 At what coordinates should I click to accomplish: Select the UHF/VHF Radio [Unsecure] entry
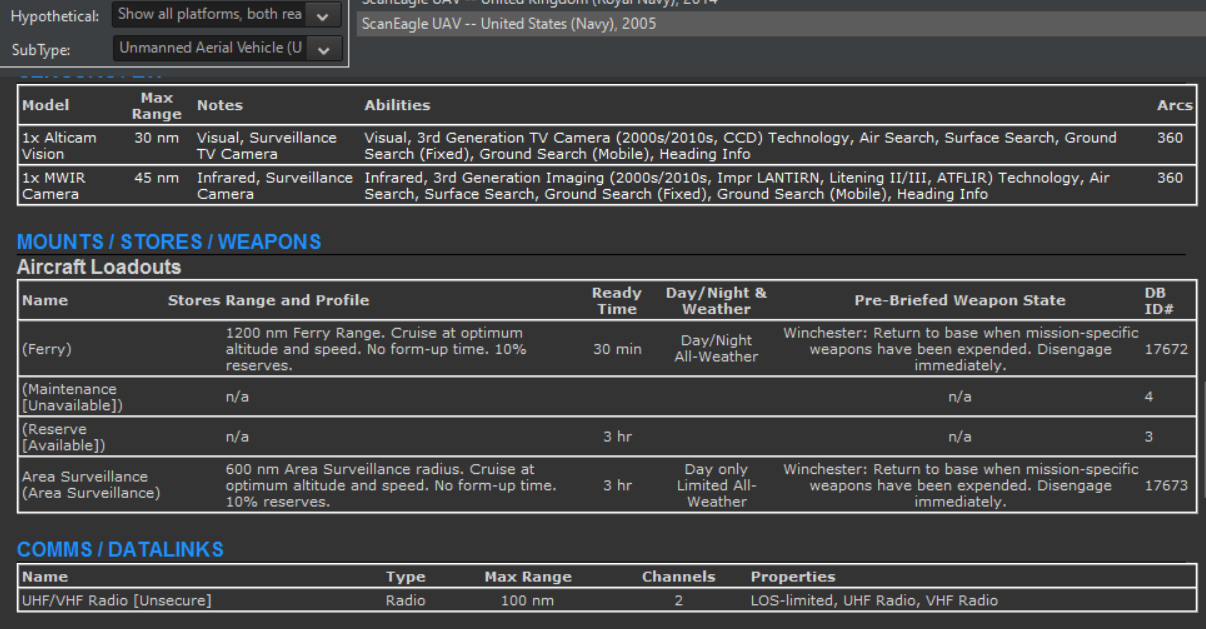[116, 601]
